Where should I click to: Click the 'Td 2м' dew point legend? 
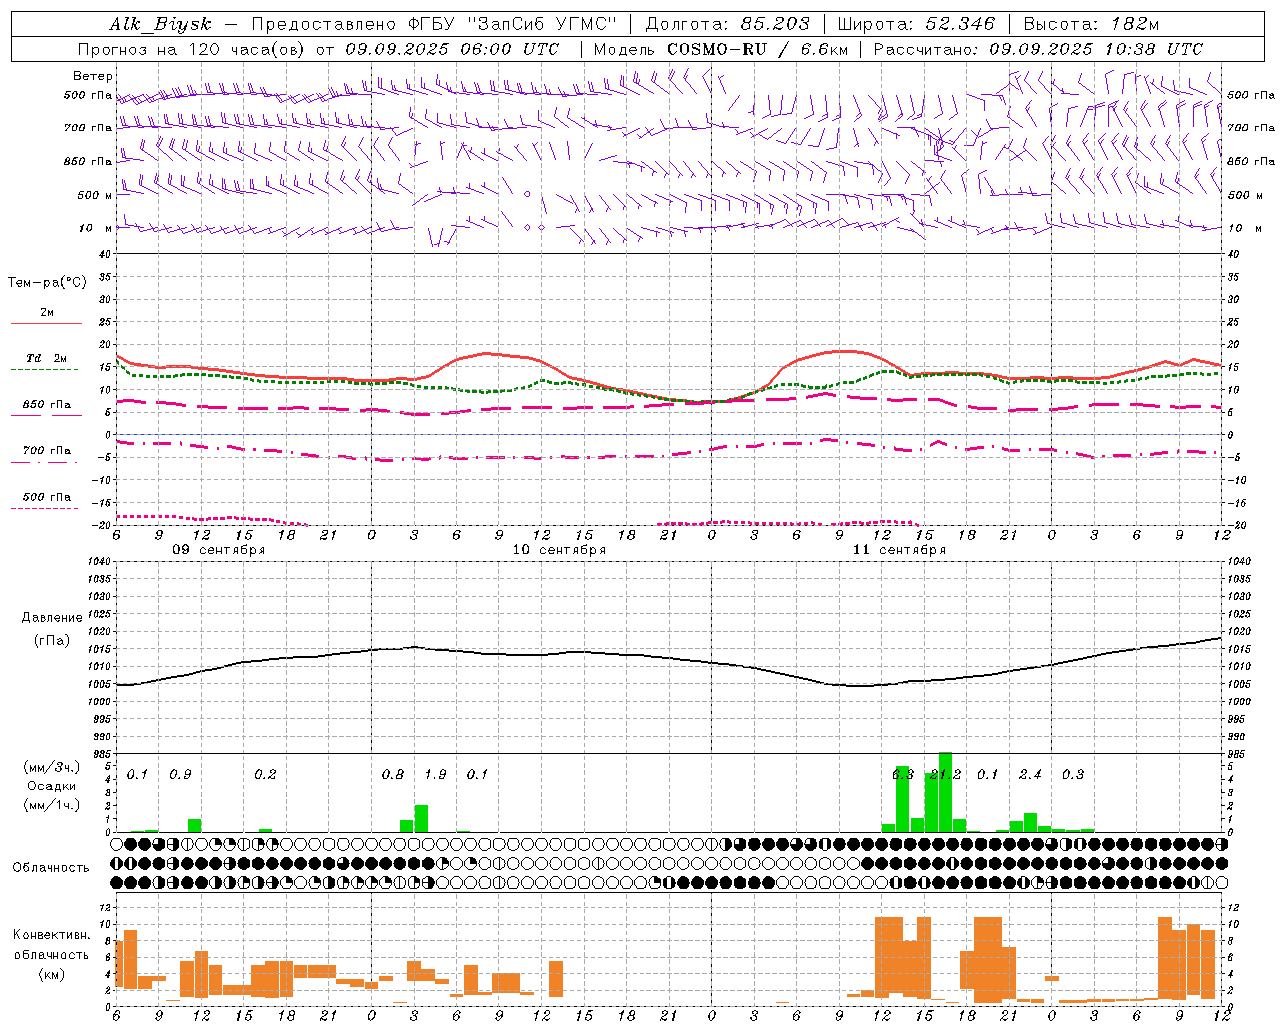[47, 358]
